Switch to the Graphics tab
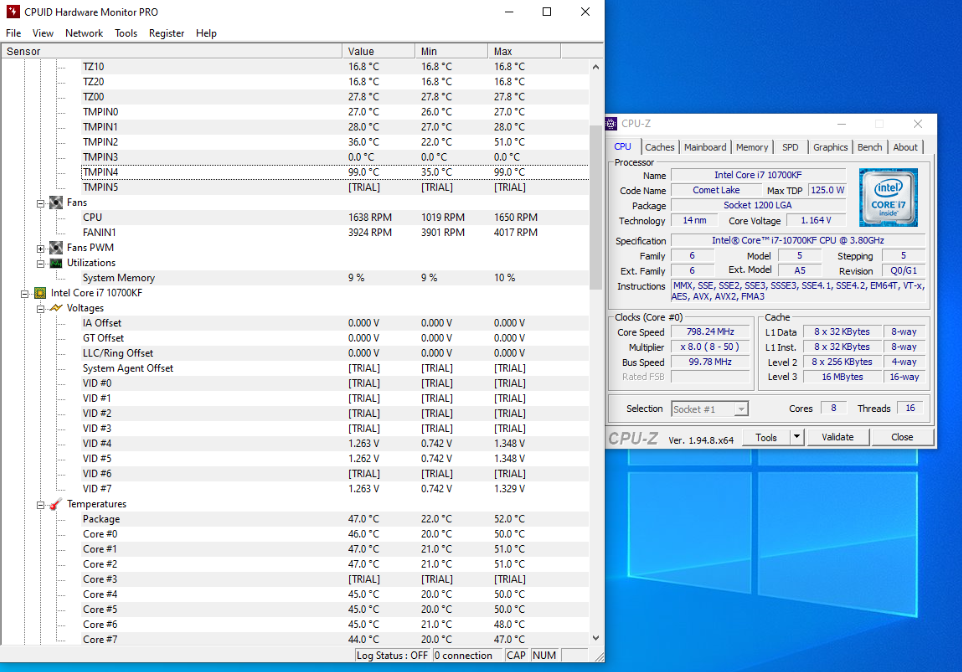962x672 pixels. click(x=830, y=147)
